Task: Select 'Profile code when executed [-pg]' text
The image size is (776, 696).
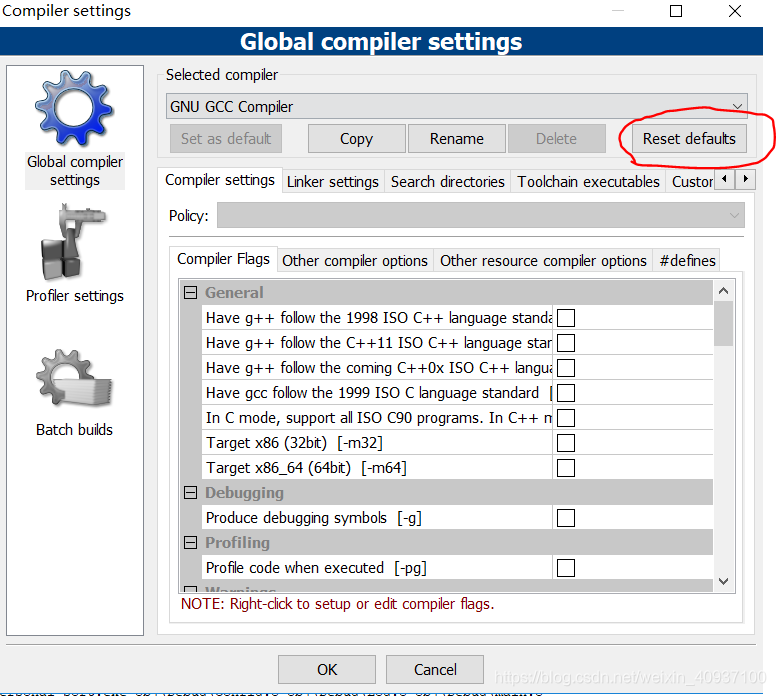Action: coord(316,568)
